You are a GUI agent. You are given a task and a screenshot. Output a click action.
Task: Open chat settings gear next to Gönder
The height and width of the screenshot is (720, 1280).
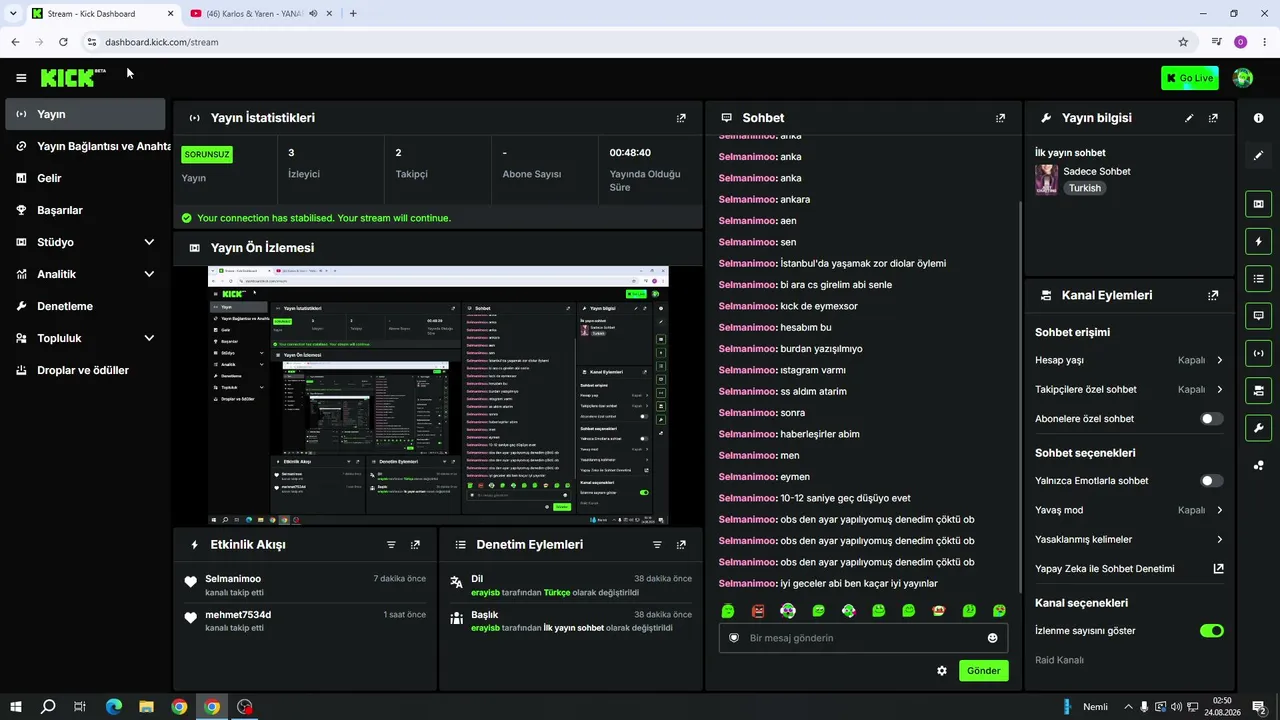point(941,671)
